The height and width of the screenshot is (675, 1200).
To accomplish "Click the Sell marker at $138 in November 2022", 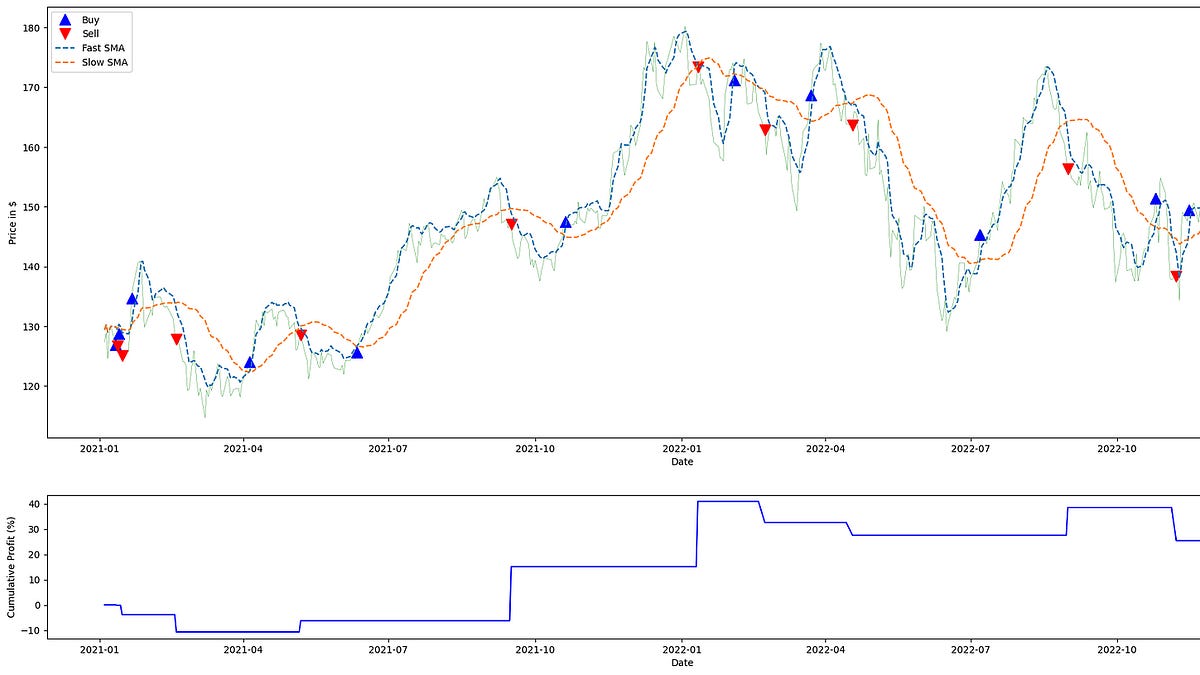I will click(x=1176, y=277).
